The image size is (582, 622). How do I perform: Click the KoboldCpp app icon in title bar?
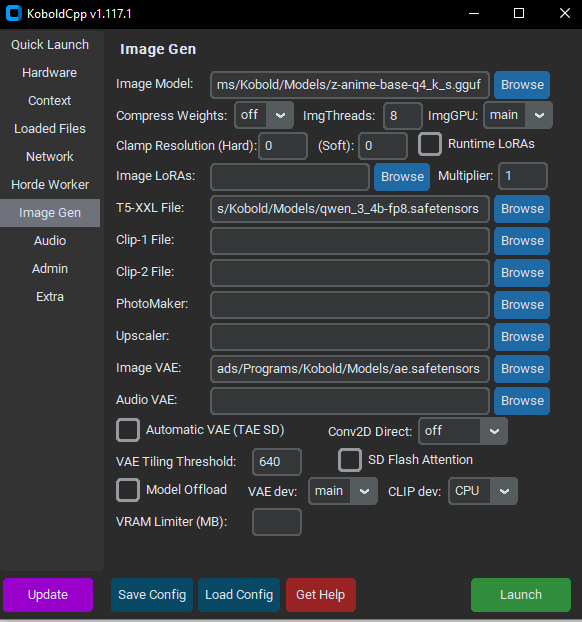pyautogui.click(x=13, y=13)
